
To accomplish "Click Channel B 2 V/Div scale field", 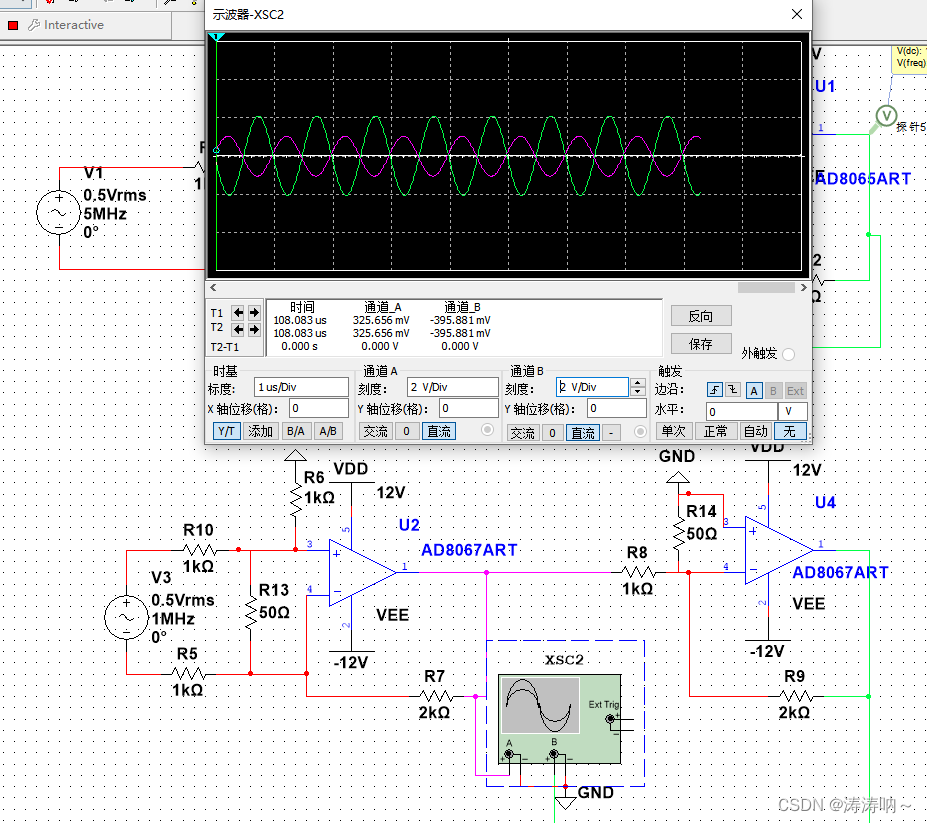I will coord(592,387).
